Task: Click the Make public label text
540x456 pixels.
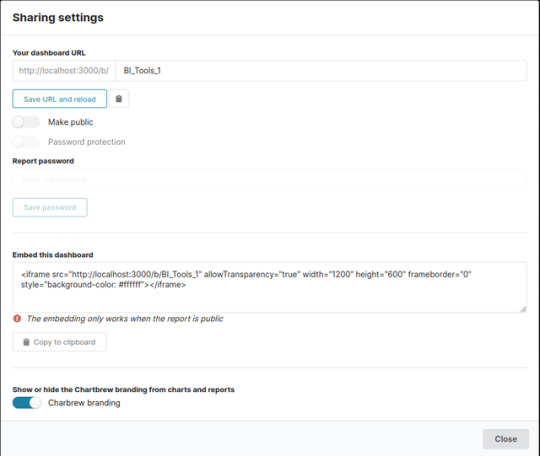Action: (71, 122)
